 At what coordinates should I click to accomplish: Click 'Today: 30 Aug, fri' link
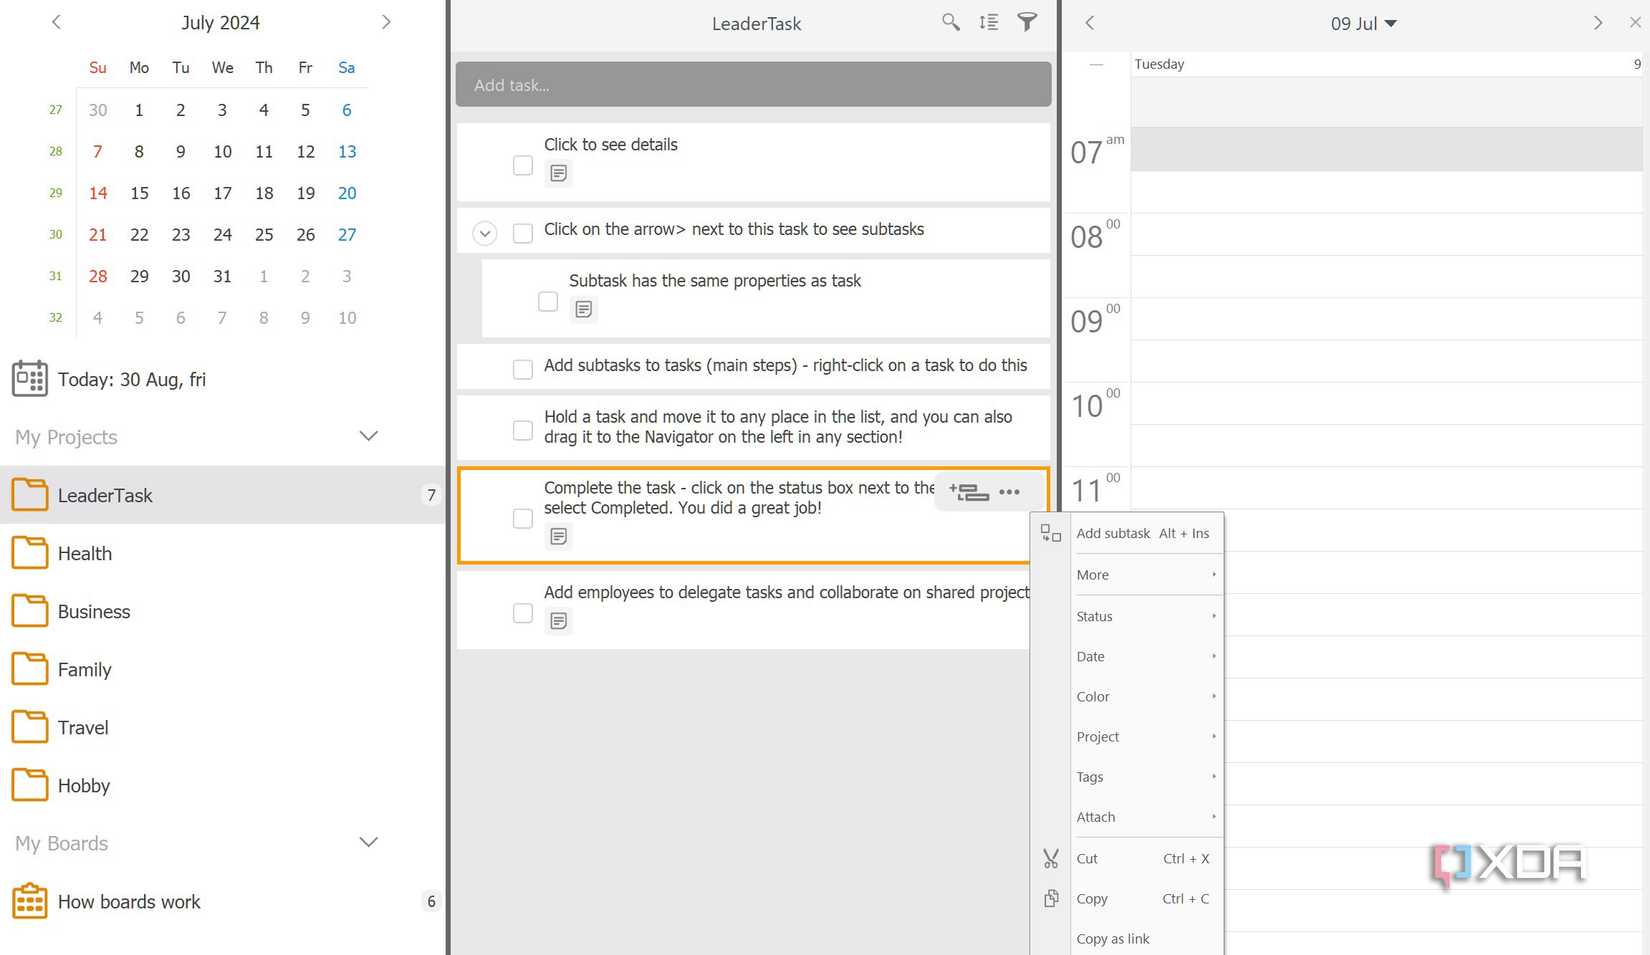pyautogui.click(x=132, y=379)
